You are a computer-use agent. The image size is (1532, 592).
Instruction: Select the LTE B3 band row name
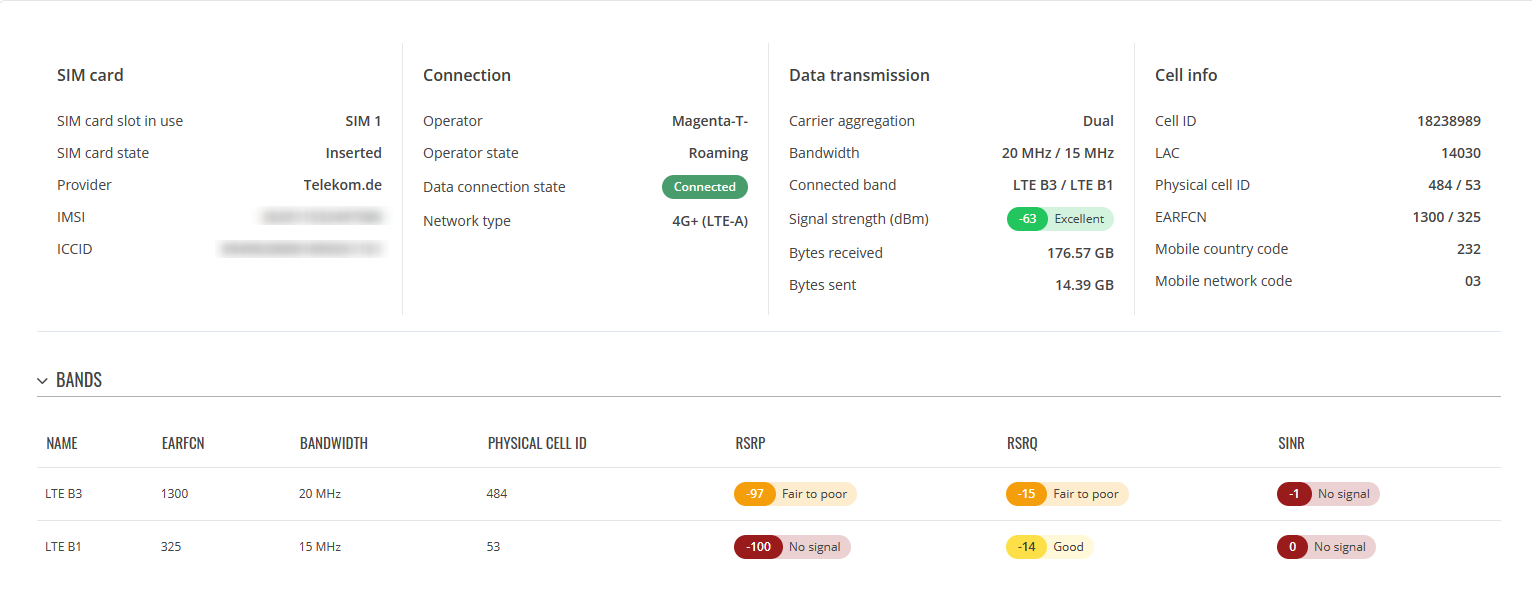point(64,494)
